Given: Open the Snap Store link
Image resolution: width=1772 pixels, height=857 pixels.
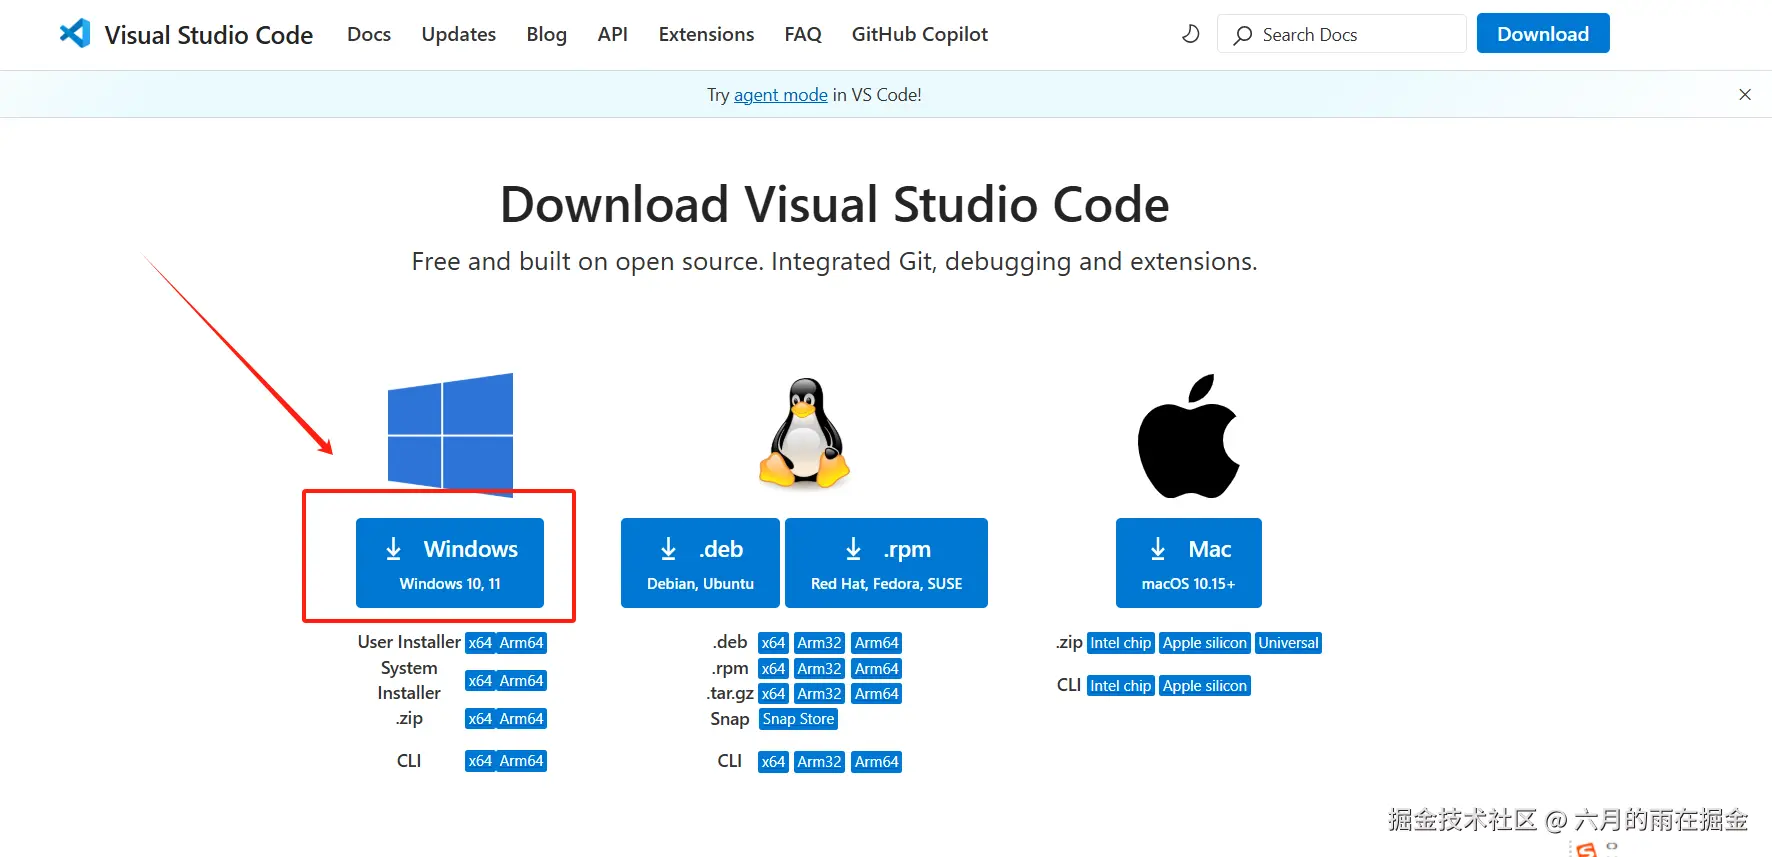Looking at the screenshot, I should coord(798,719).
